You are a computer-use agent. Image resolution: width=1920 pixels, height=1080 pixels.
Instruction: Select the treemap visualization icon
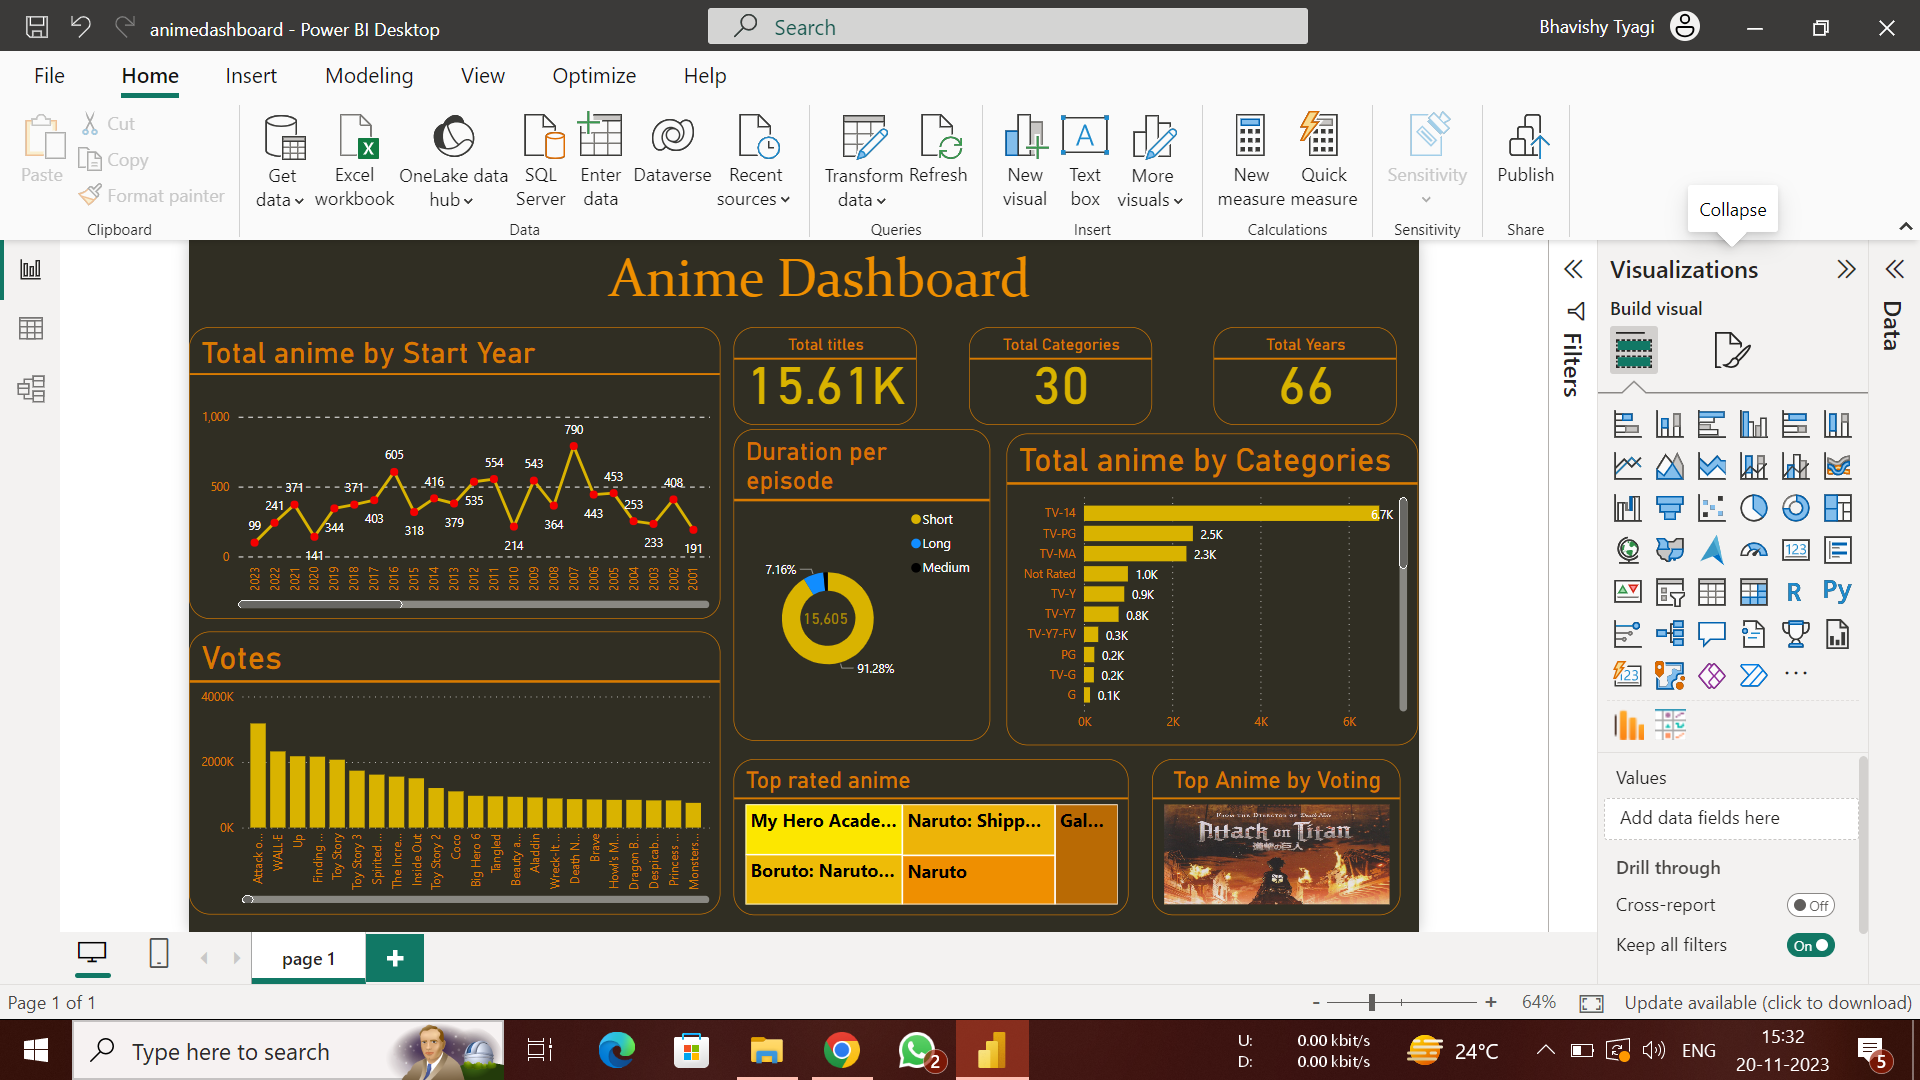tap(1839, 508)
